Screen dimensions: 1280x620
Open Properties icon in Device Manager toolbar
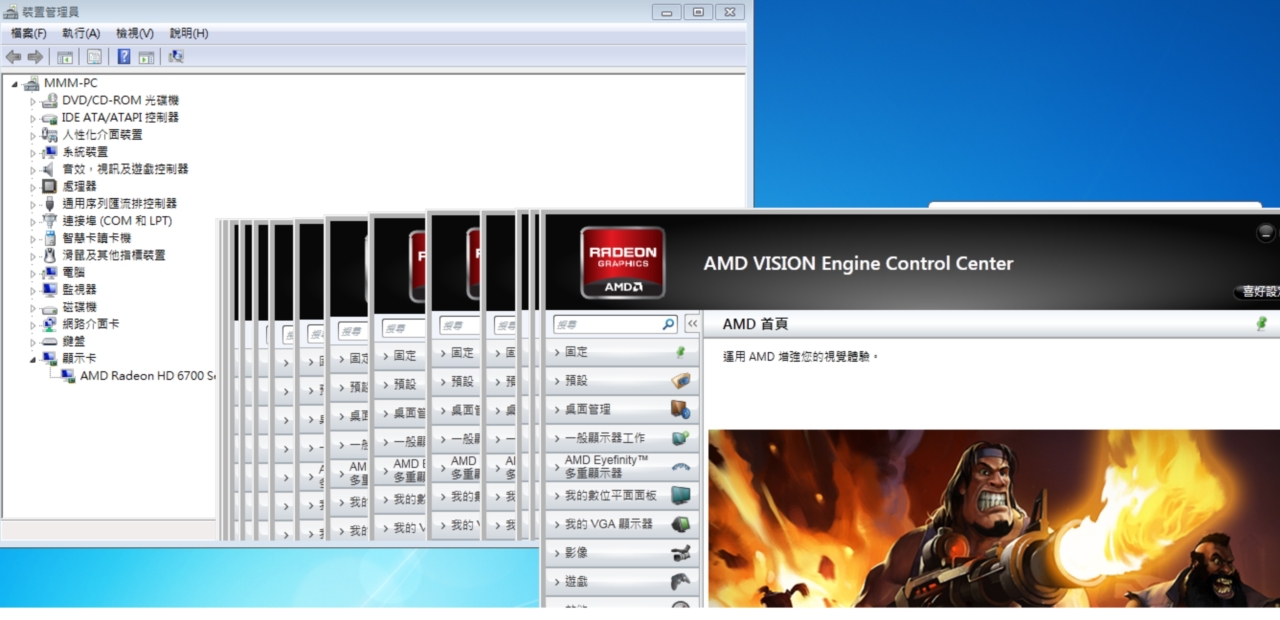click(94, 57)
